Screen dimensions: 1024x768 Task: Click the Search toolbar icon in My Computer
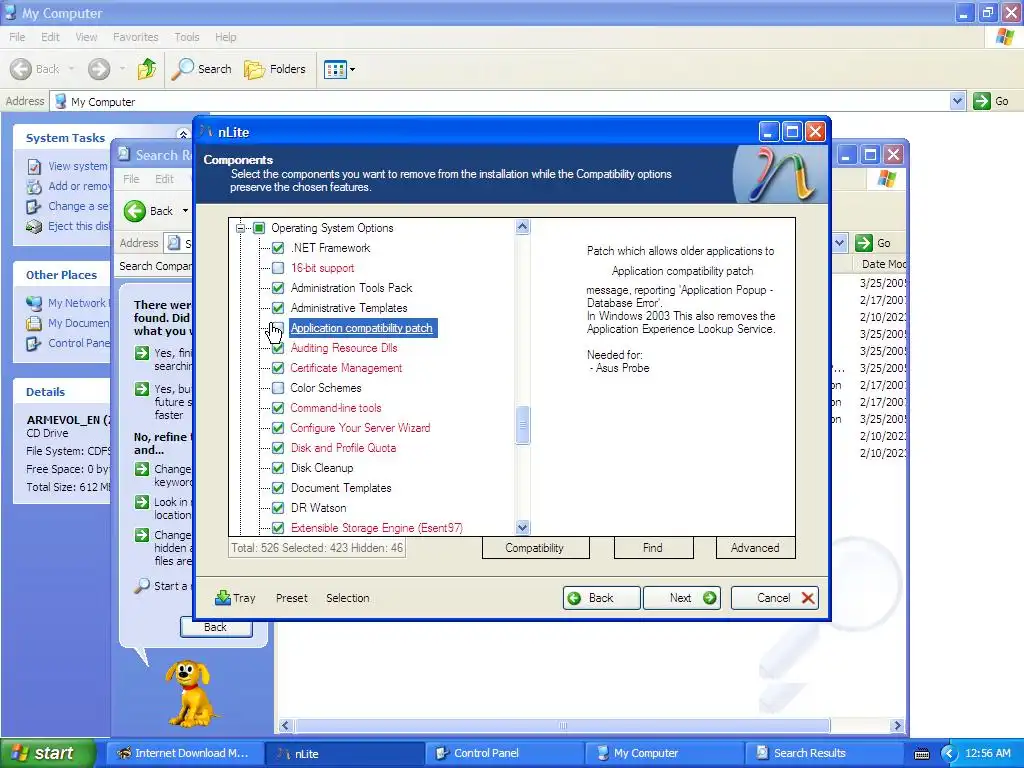[x=182, y=69]
